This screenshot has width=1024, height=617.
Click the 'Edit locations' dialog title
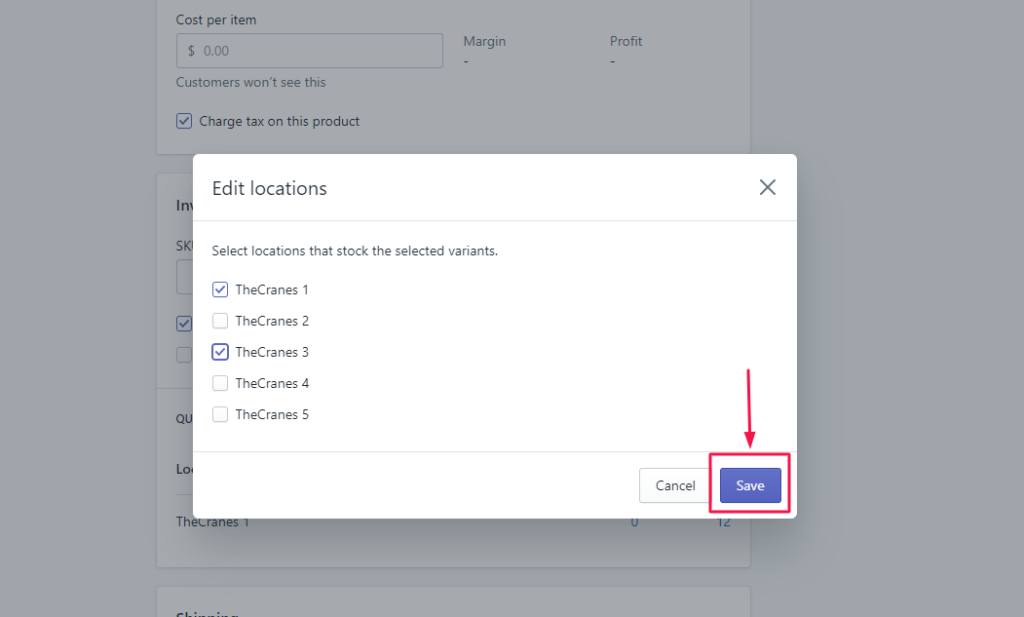269,188
